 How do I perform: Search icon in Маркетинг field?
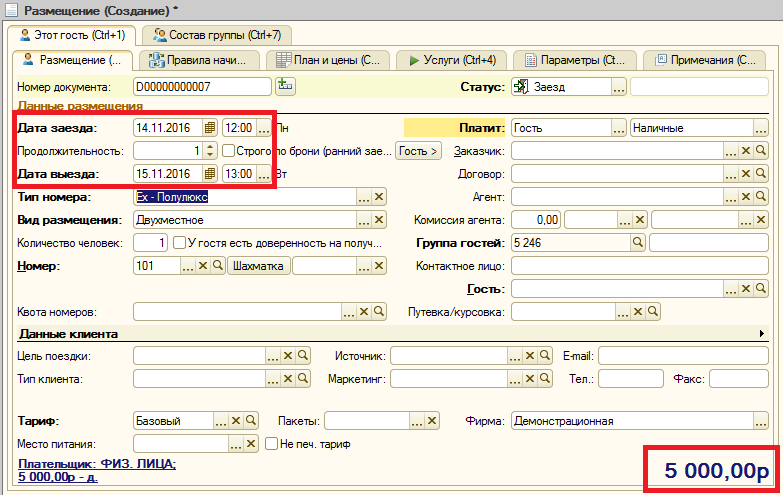pyautogui.click(x=545, y=379)
